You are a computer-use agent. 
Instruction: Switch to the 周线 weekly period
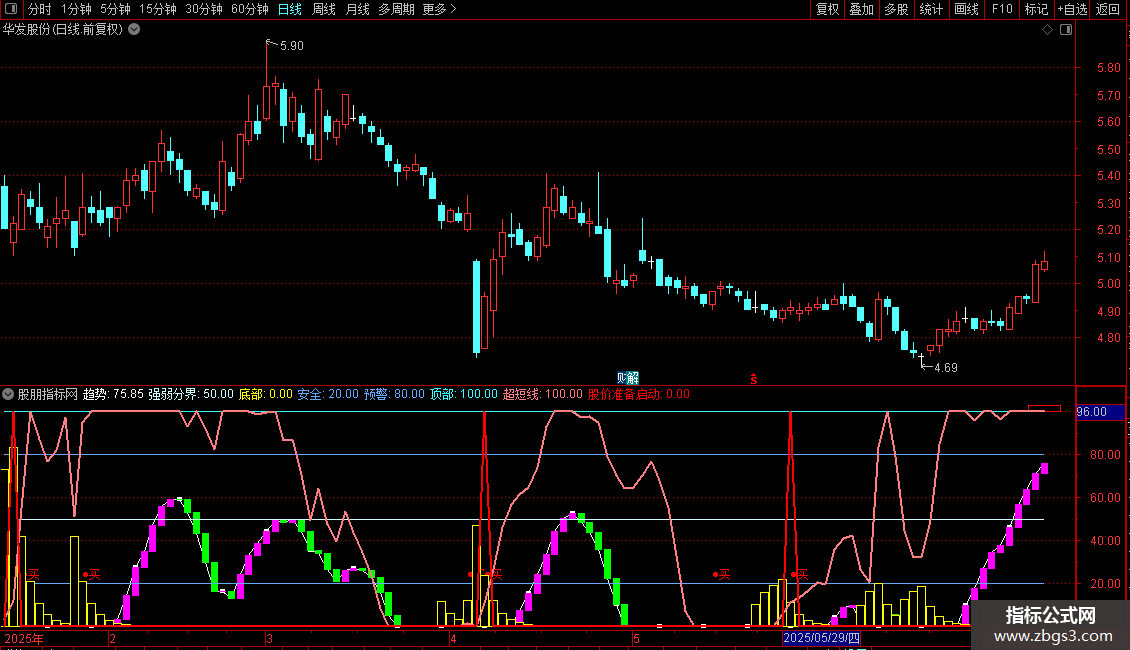tap(323, 9)
